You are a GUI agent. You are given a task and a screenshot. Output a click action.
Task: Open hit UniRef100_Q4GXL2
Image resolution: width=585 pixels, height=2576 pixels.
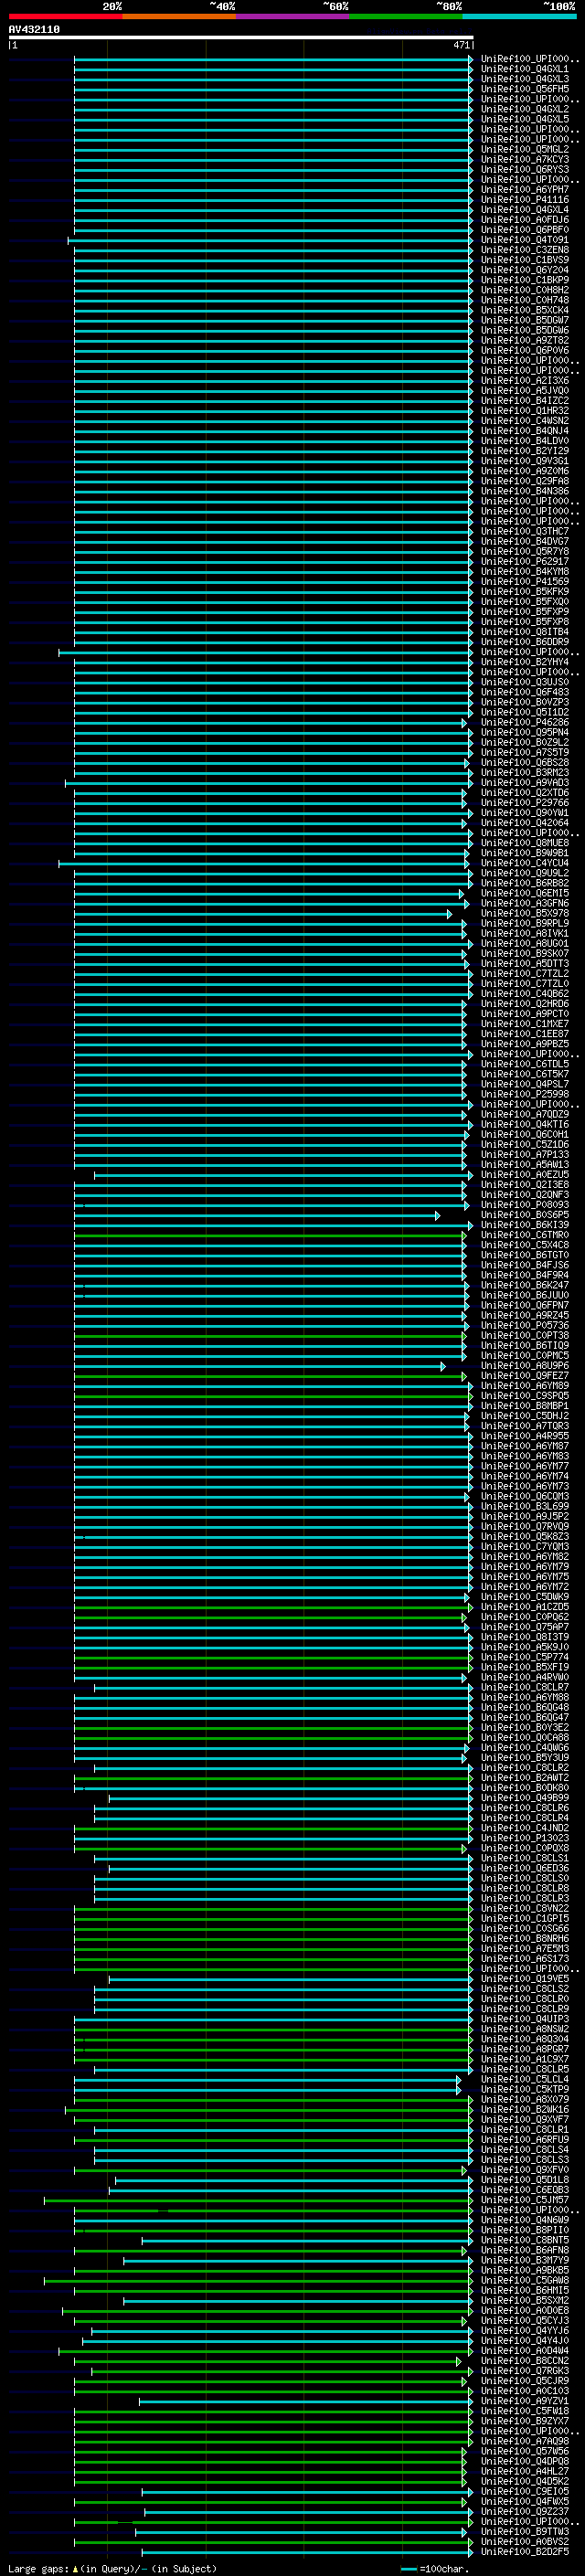[x=525, y=109]
